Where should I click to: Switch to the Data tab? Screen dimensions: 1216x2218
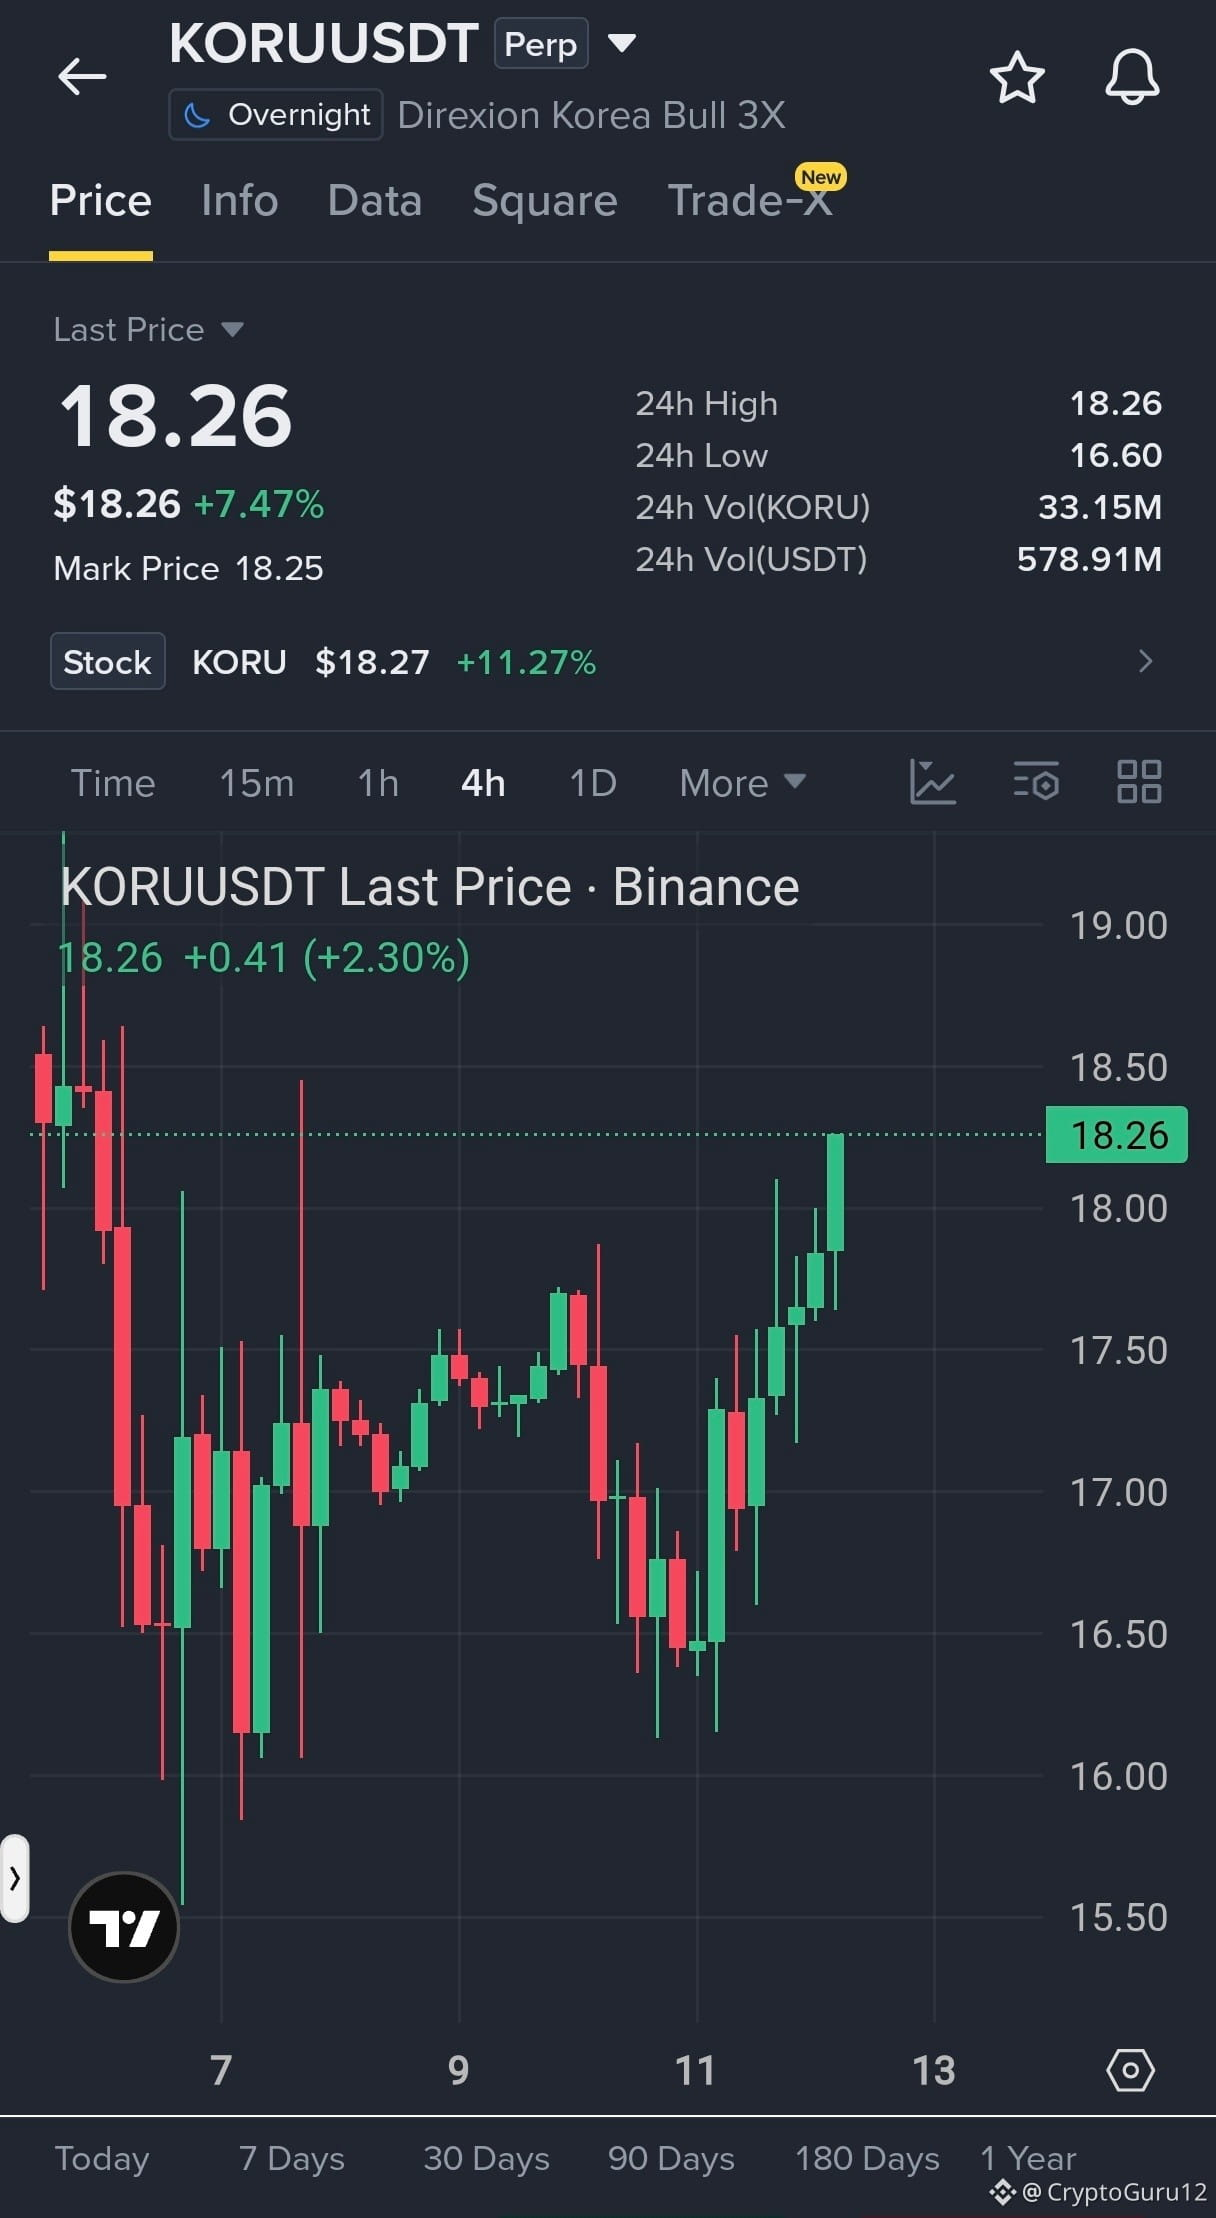pyautogui.click(x=375, y=201)
